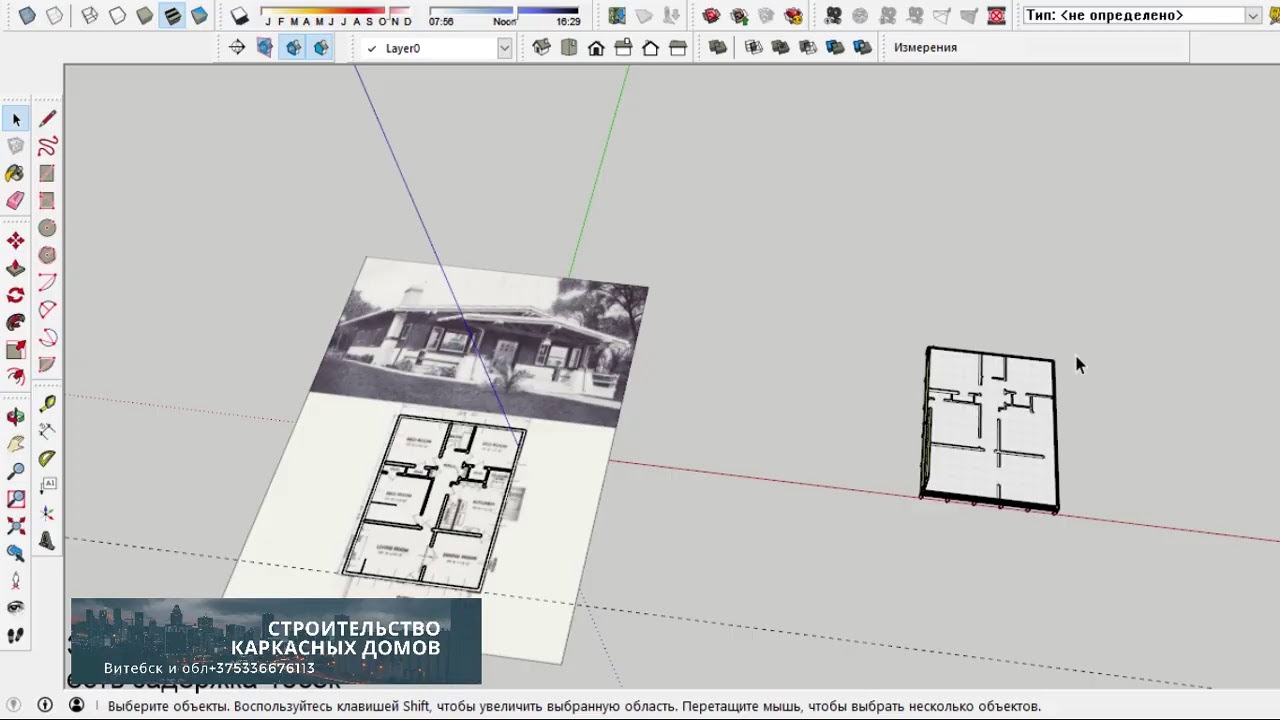Switch to Wireframe face style
This screenshot has height=720, width=1280.
90,15
